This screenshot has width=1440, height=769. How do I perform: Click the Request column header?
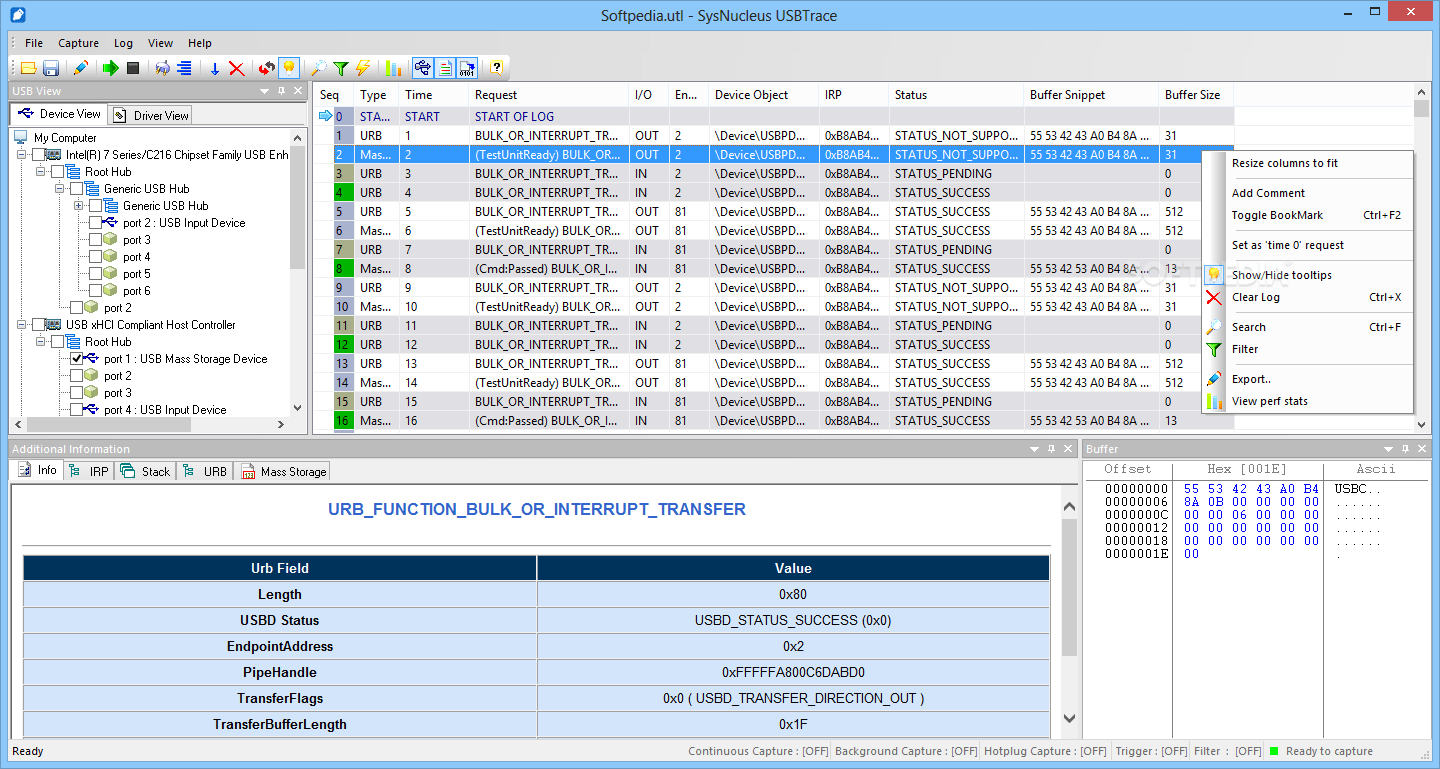click(549, 95)
